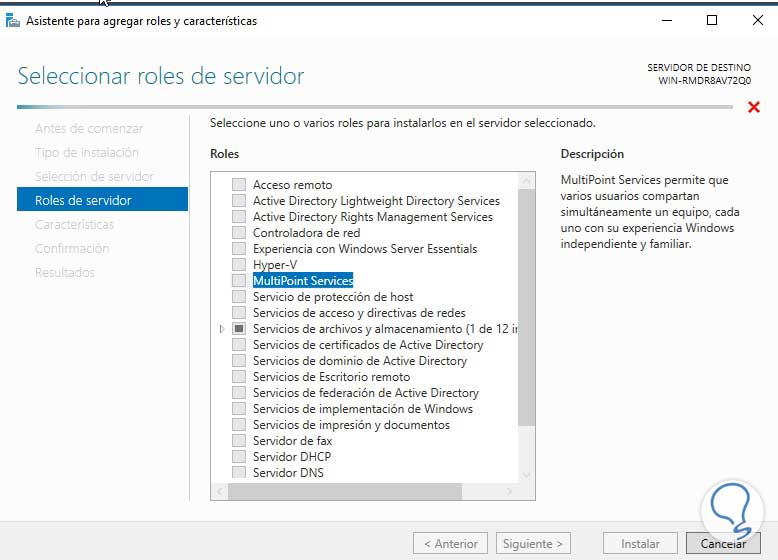
Task: Check the Acceso remoto role checkbox
Action: tap(239, 185)
